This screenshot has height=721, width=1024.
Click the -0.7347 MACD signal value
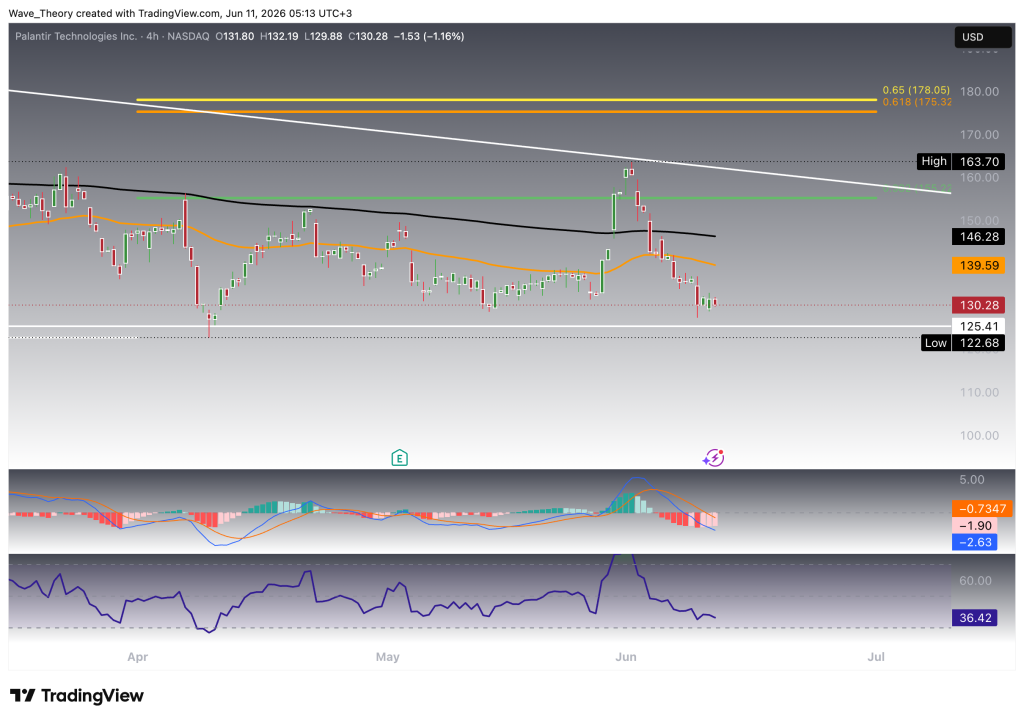point(982,509)
